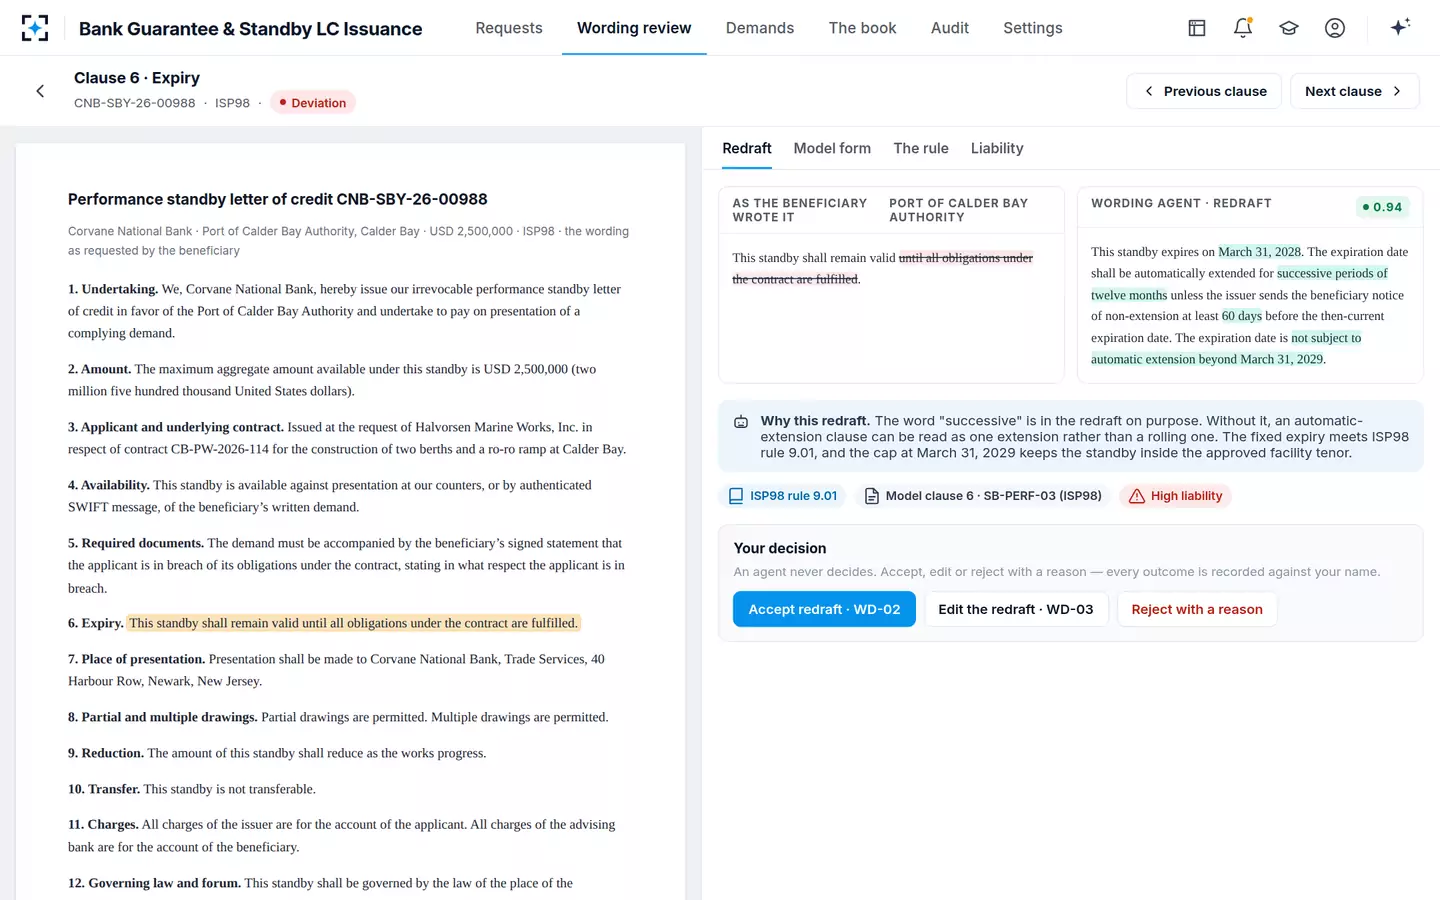Select the Liability tab
The width and height of the screenshot is (1440, 900).
click(x=997, y=148)
